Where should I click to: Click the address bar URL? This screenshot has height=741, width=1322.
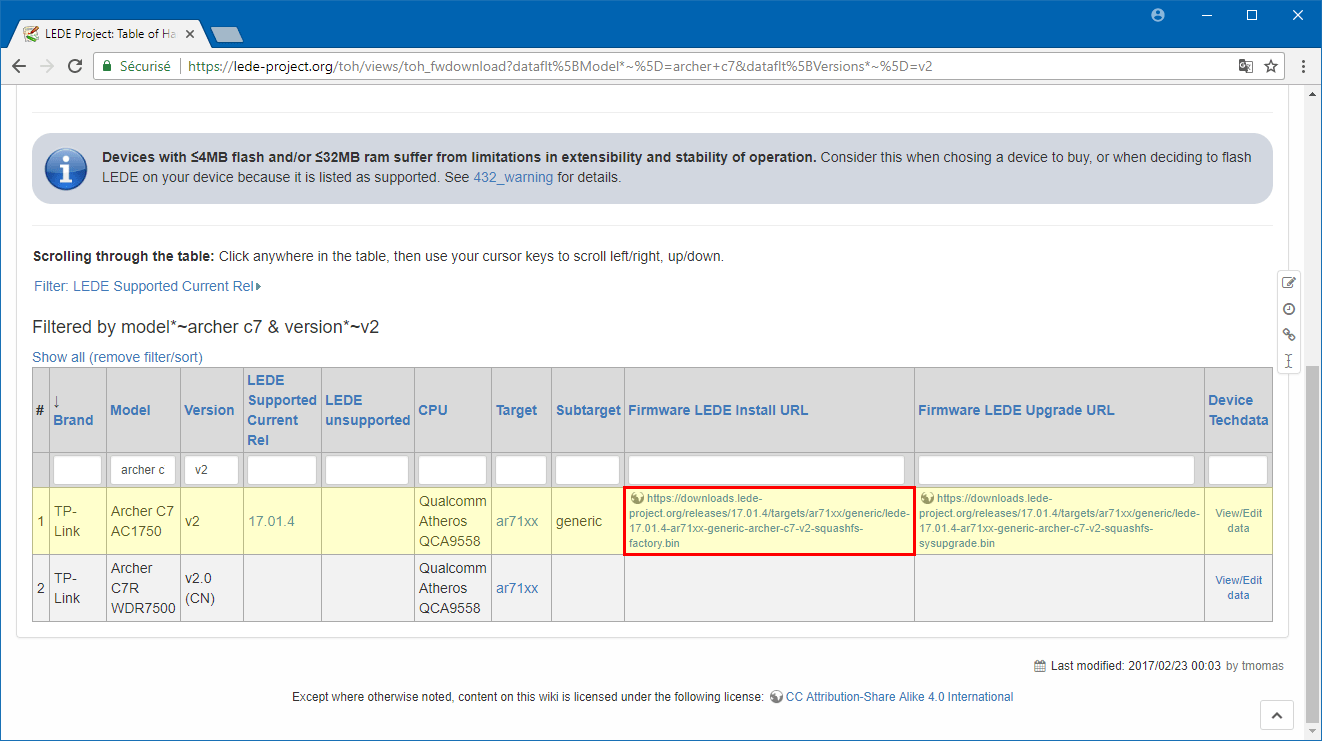coord(560,66)
